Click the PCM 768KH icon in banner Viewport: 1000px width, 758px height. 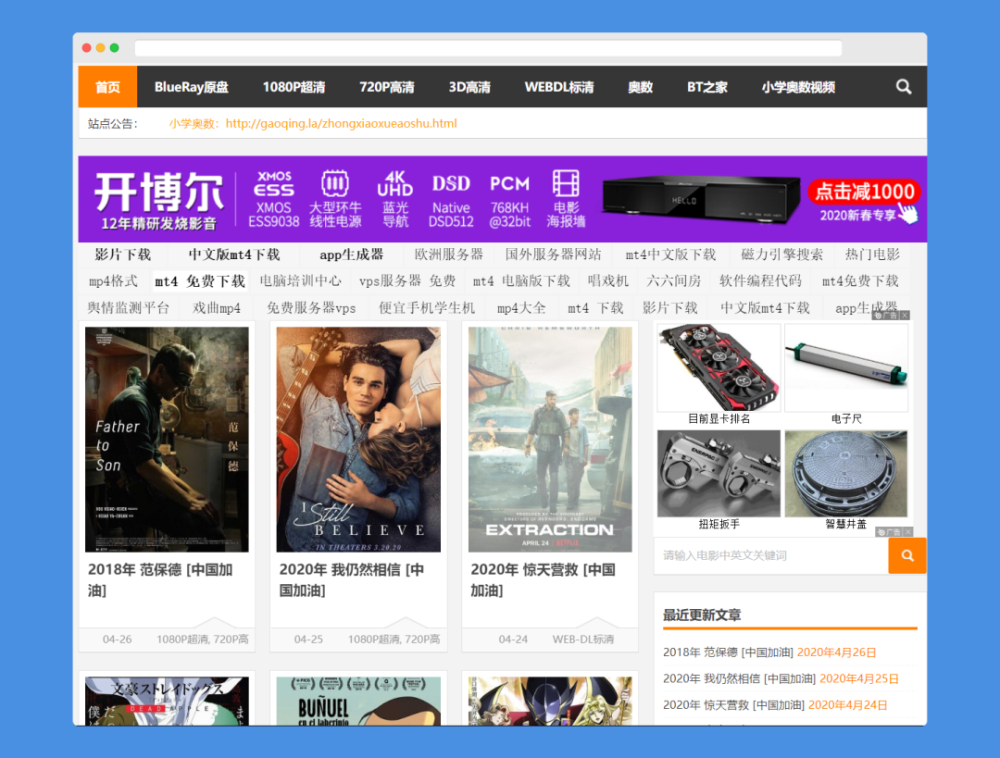tap(510, 200)
